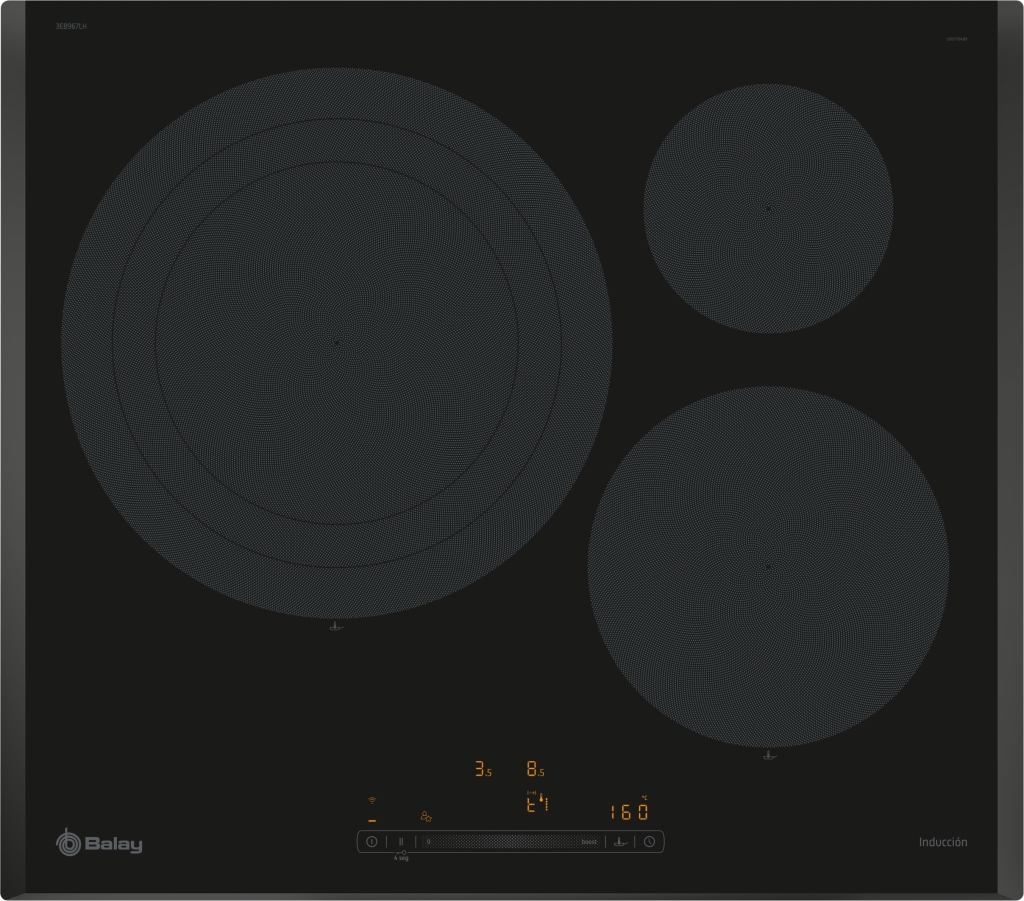
Task: Tap the pan symbol below the bottom-right zone
Action: [767, 755]
